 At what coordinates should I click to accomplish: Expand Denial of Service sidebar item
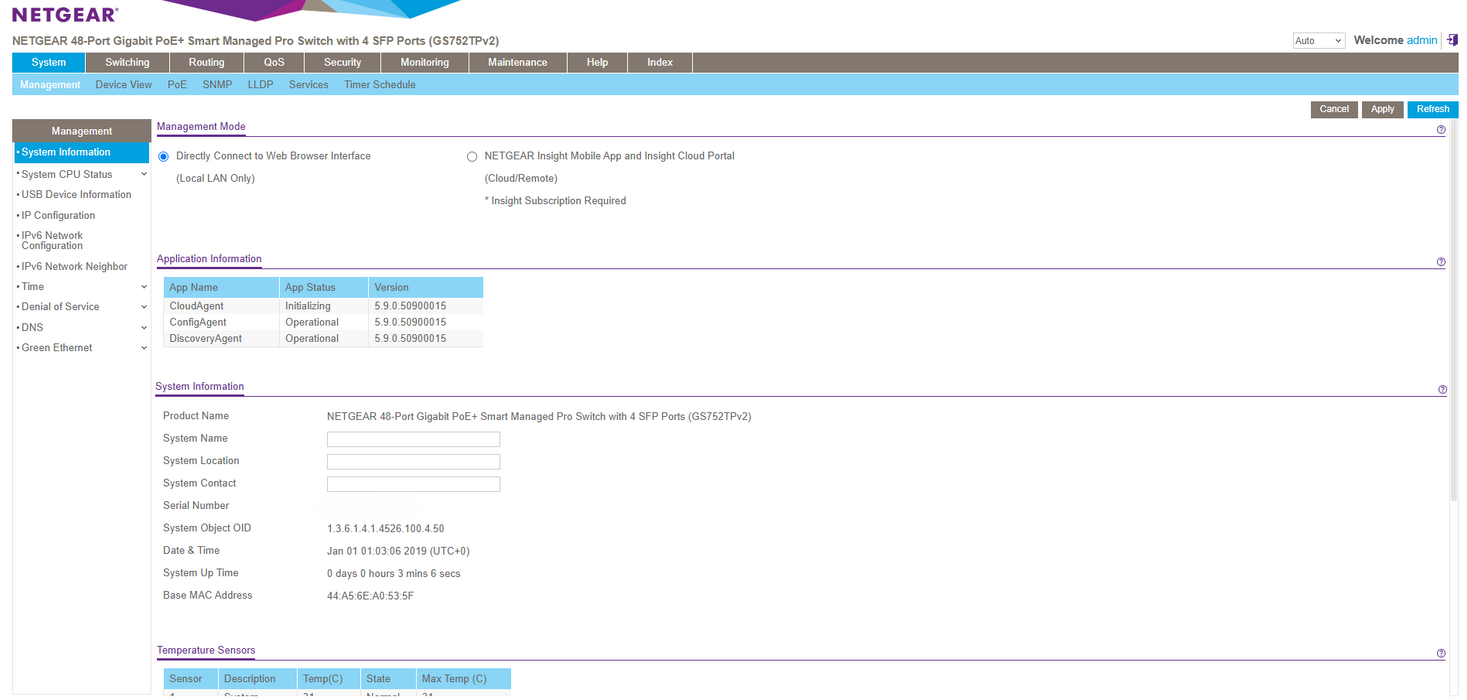pyautogui.click(x=144, y=307)
